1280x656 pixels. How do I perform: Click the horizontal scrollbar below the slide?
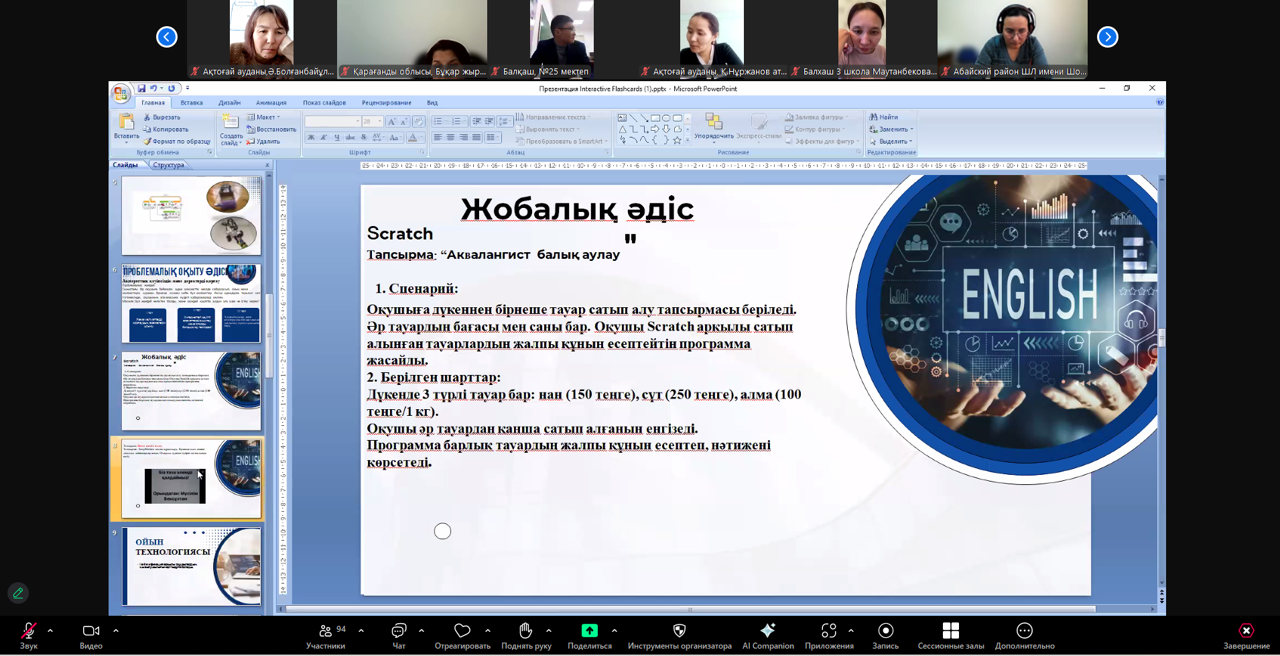point(690,608)
